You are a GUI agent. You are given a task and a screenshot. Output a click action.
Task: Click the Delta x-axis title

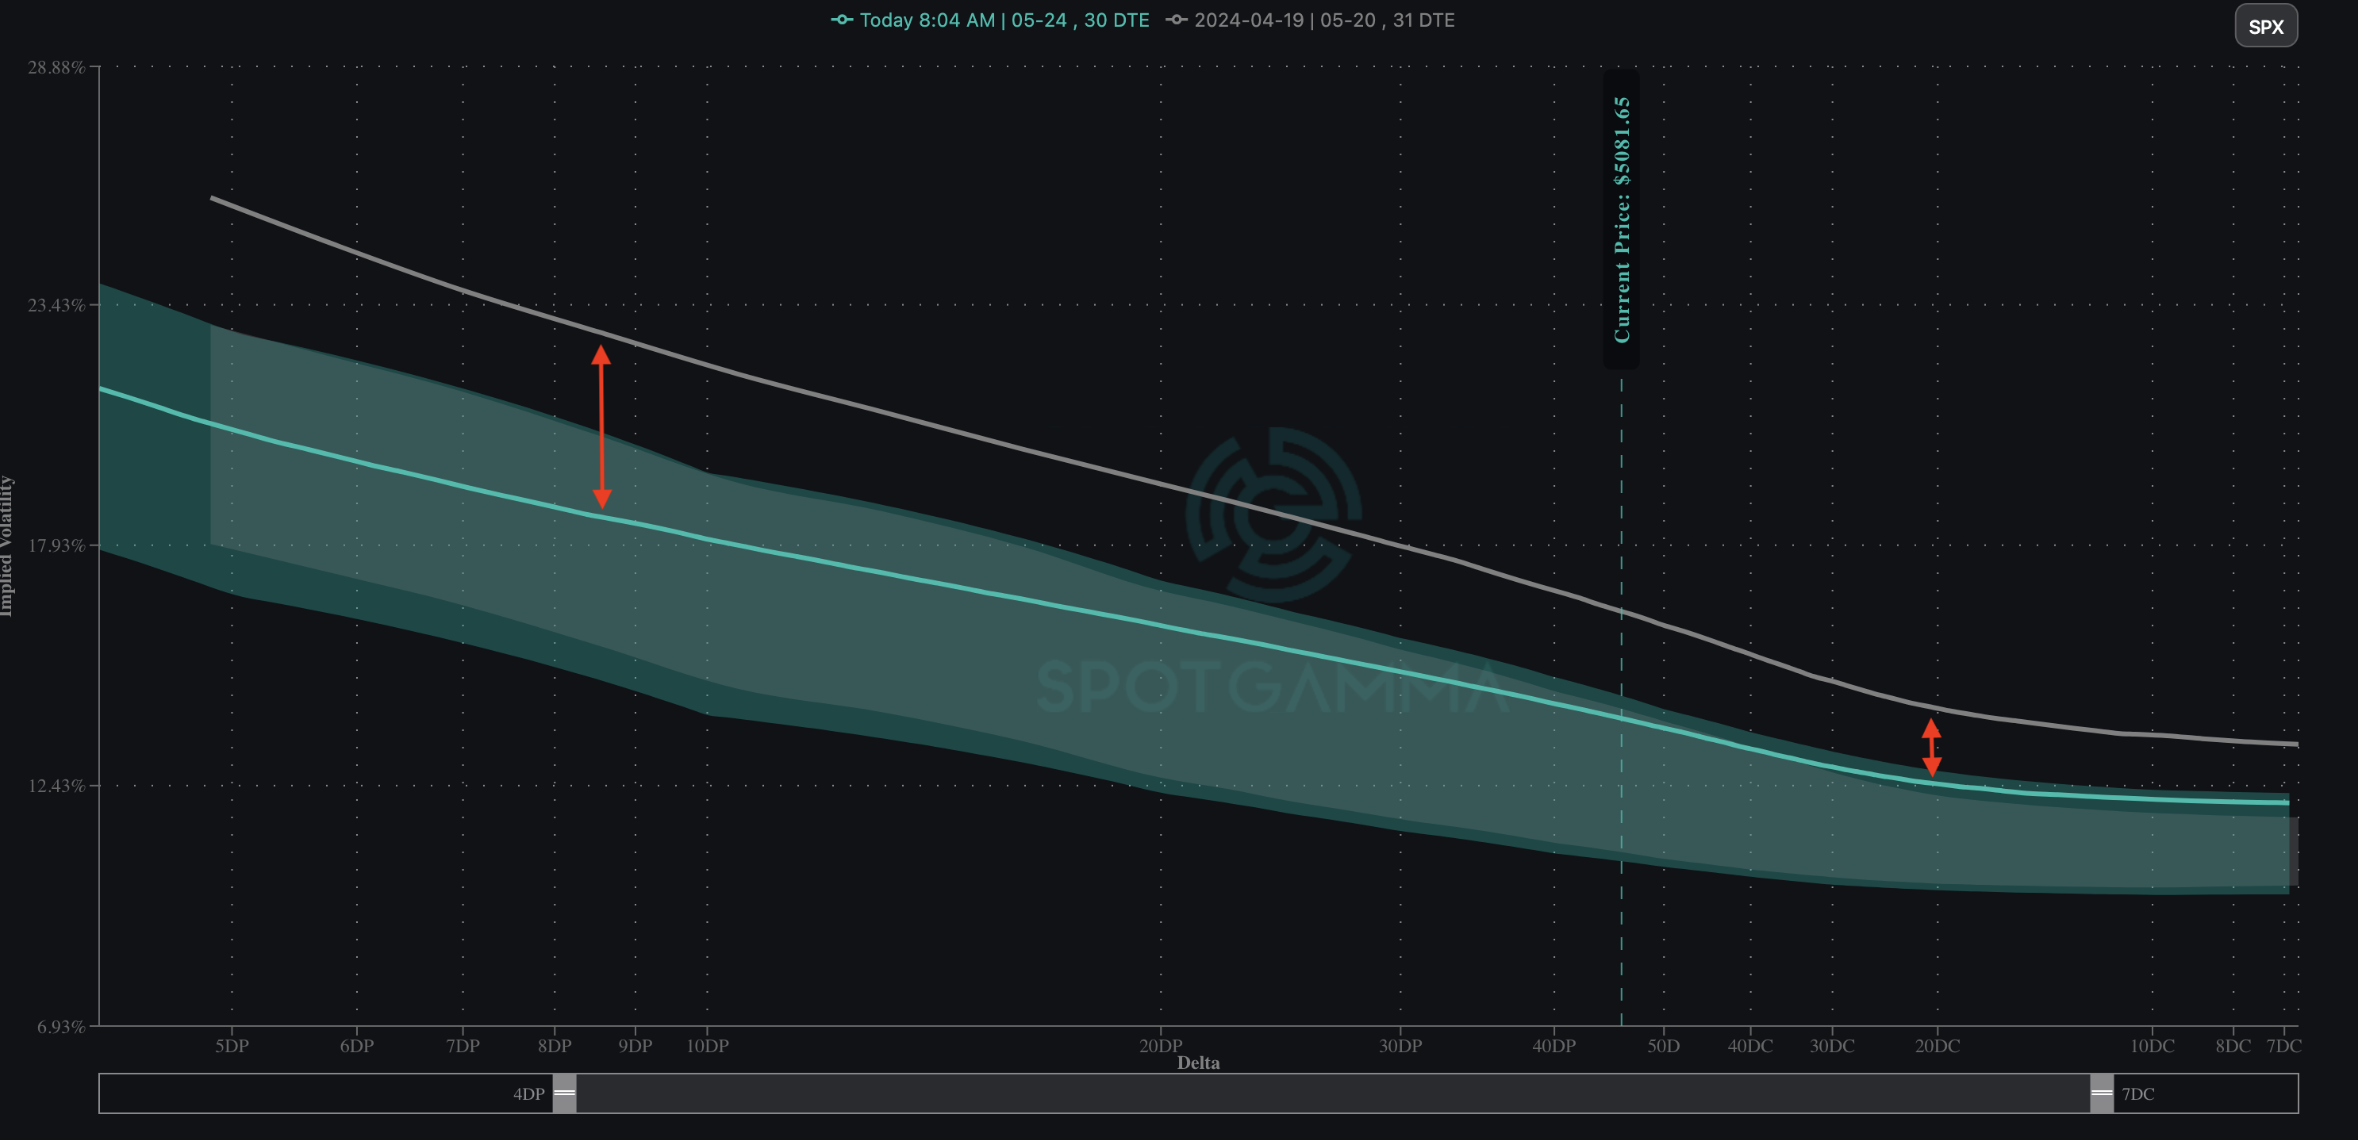point(1198,1063)
